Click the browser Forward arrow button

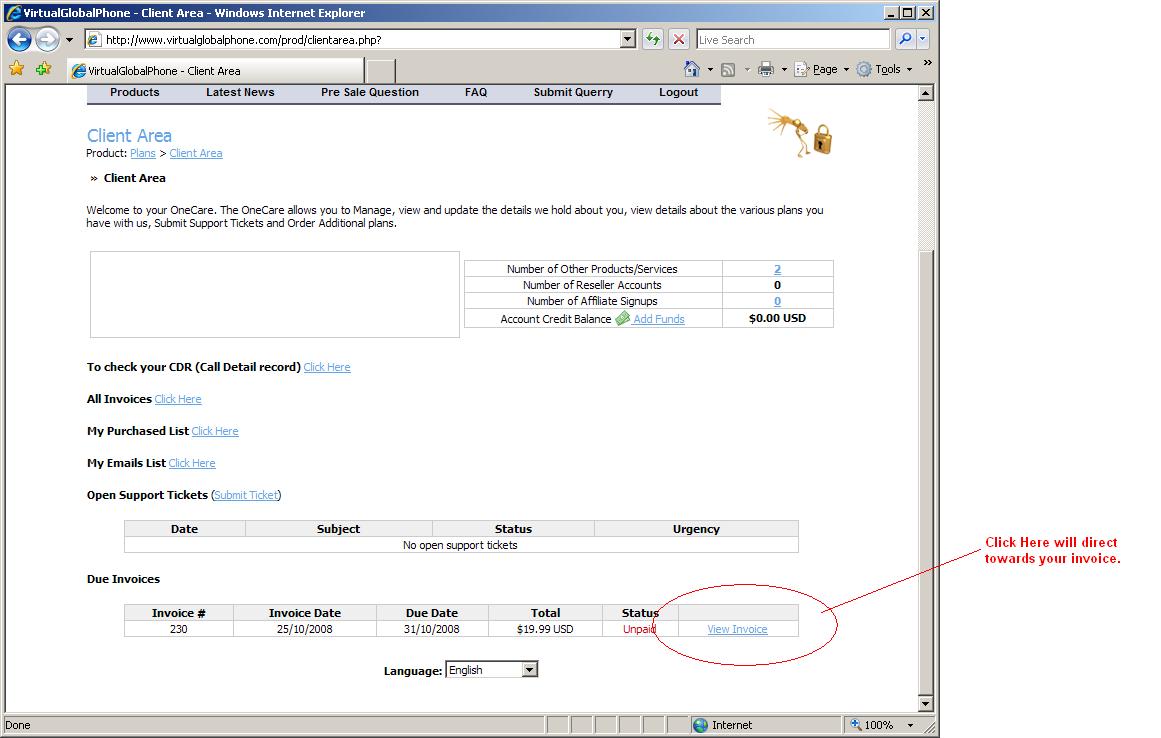pos(47,39)
